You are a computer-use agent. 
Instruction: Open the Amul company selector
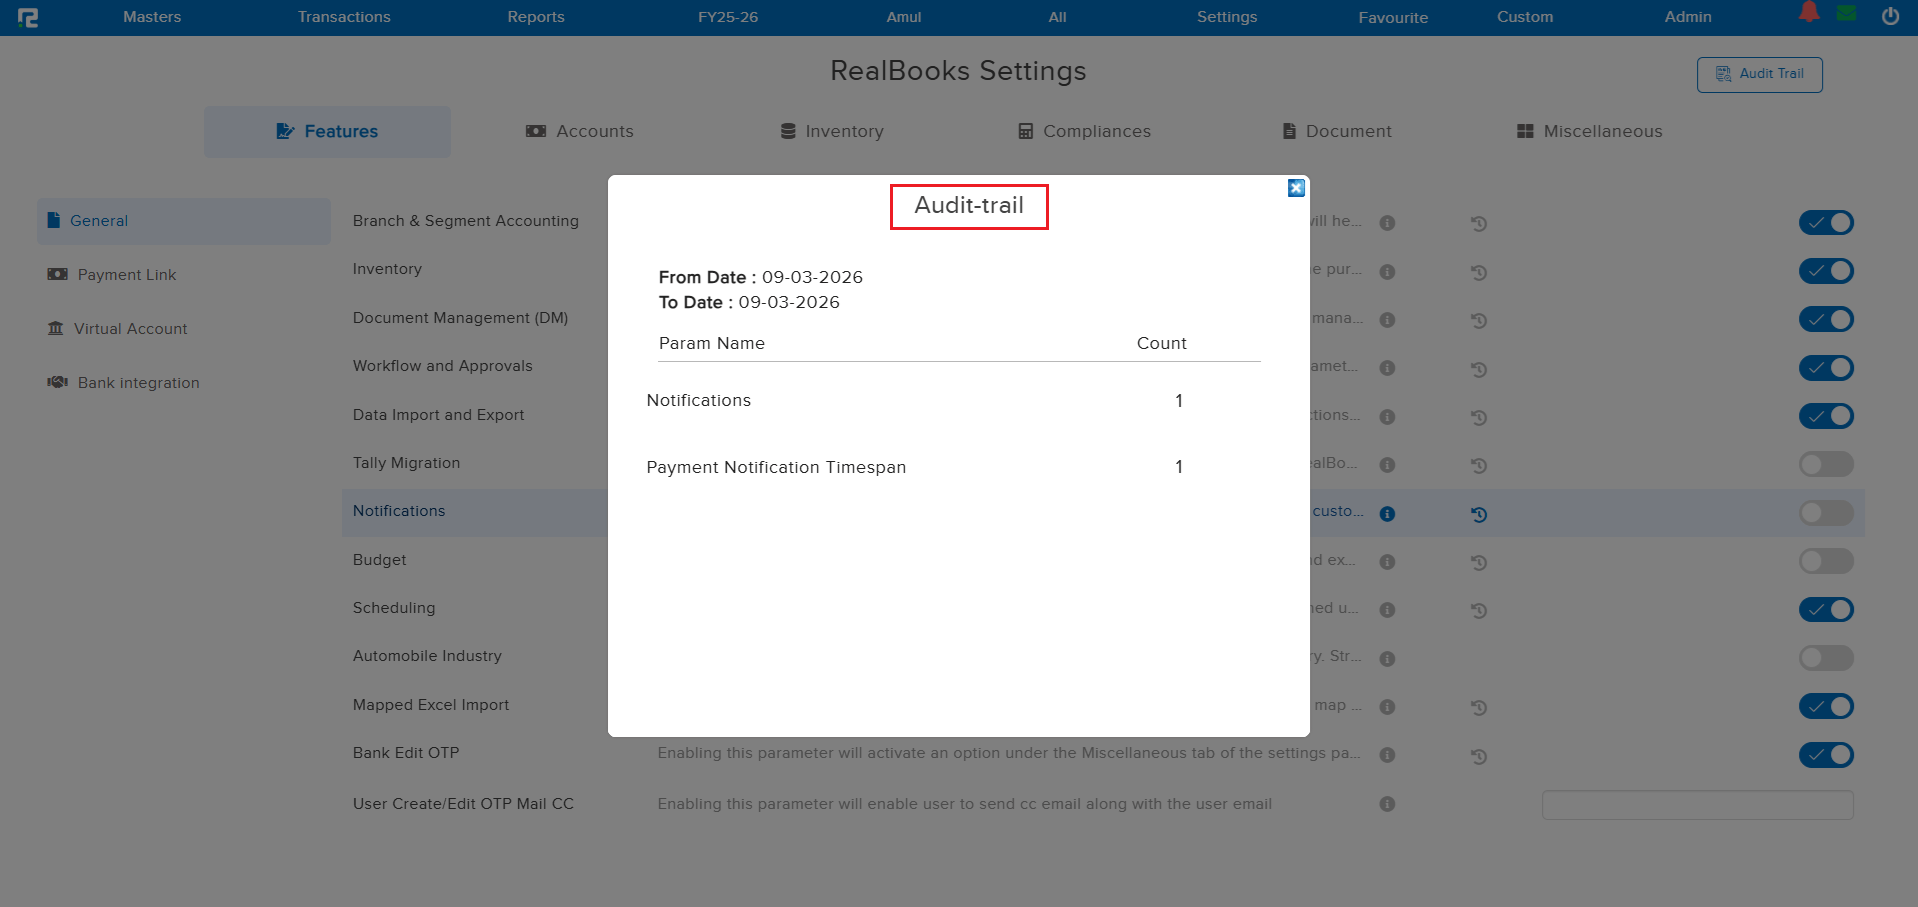coord(902,17)
